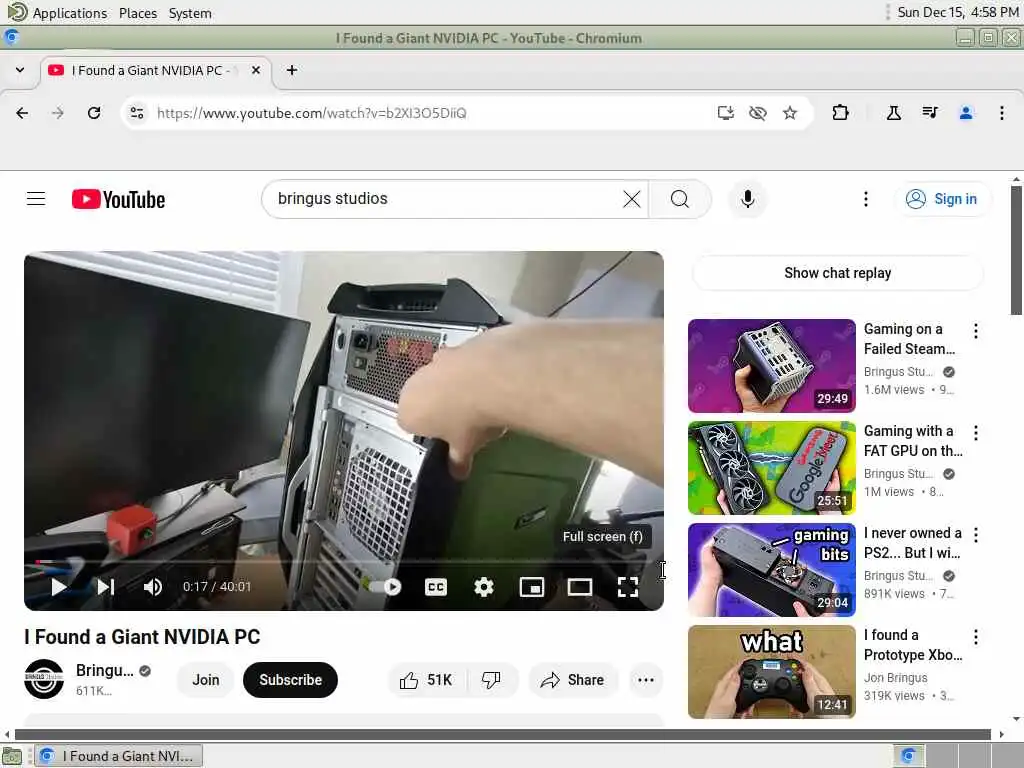Open YouTube settings three-dot menu

[865, 199]
